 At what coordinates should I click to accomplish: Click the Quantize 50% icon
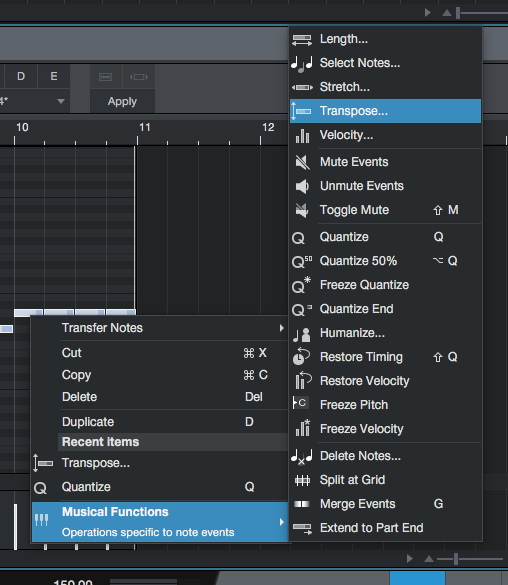pyautogui.click(x=302, y=261)
